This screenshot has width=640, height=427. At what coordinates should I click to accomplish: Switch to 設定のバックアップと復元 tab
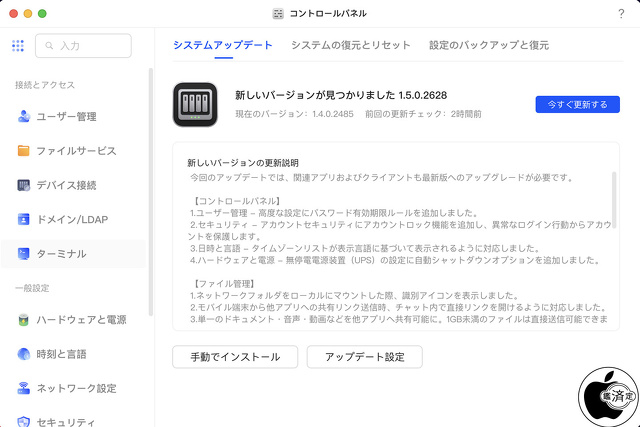click(x=489, y=45)
